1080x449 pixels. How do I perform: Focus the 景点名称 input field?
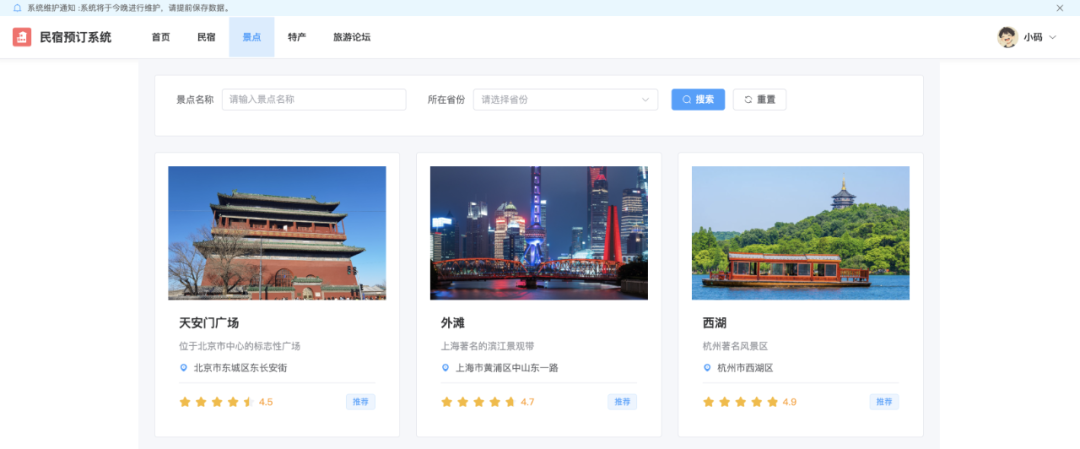pyautogui.click(x=314, y=99)
